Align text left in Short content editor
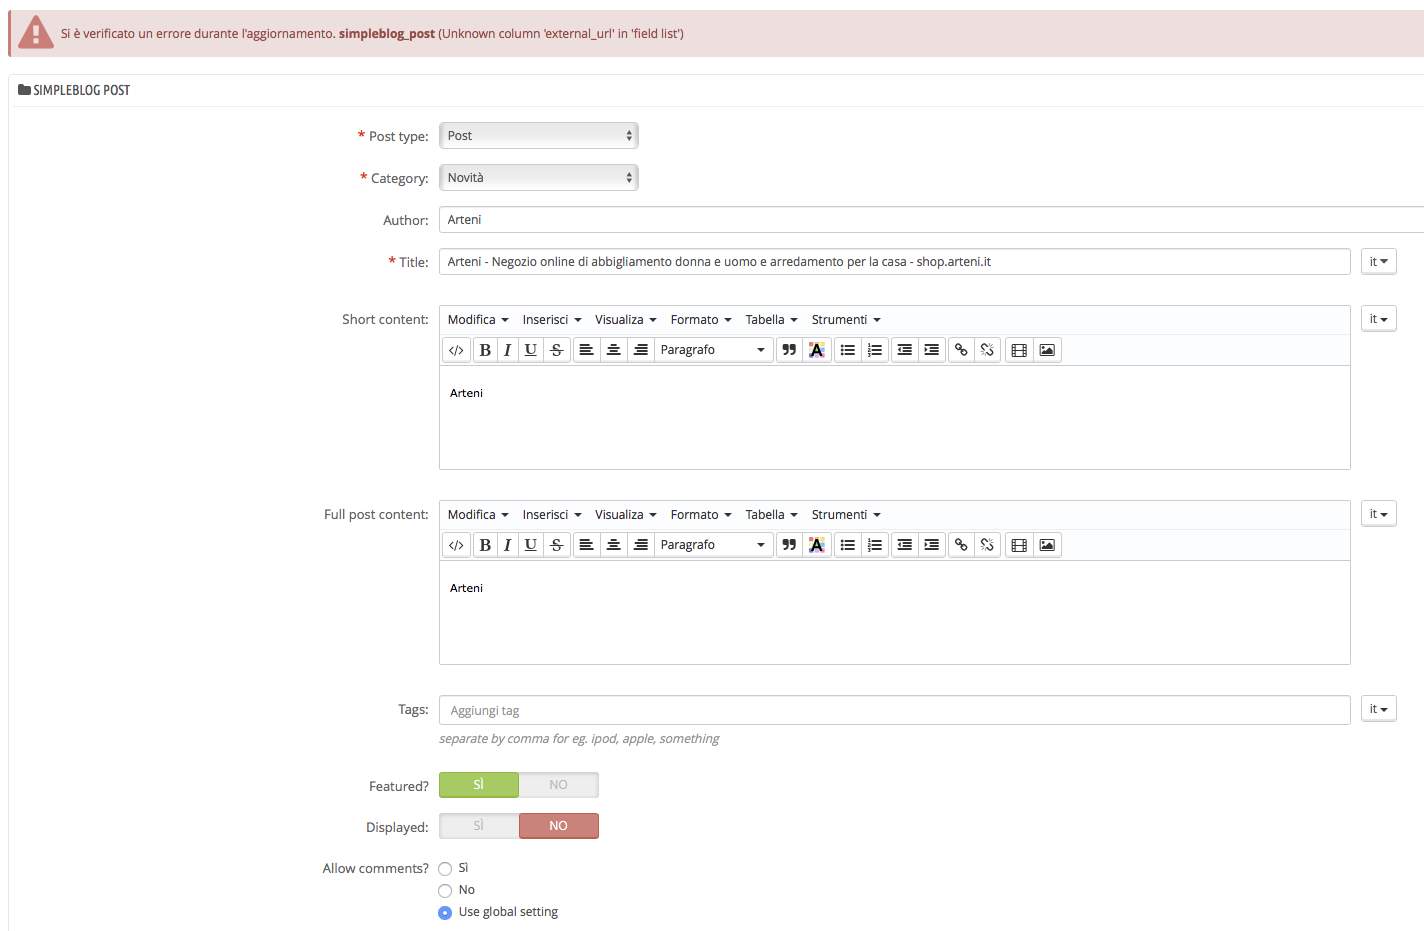Viewport: 1424px width, 931px height. pyautogui.click(x=587, y=350)
